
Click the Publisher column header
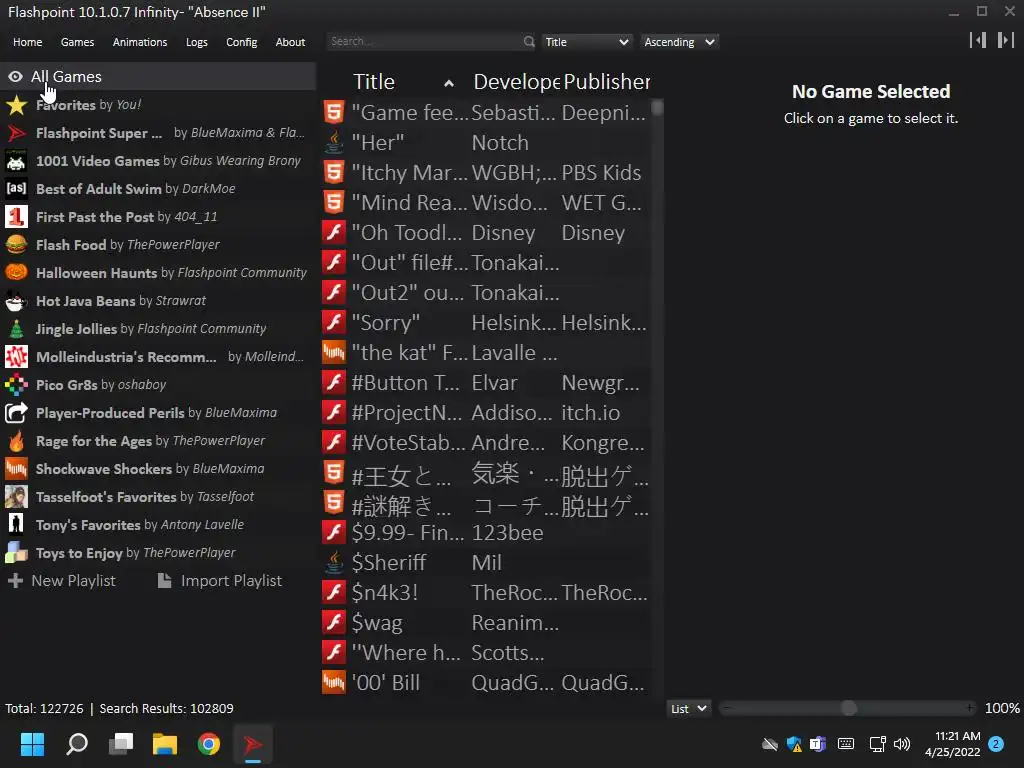[606, 82]
